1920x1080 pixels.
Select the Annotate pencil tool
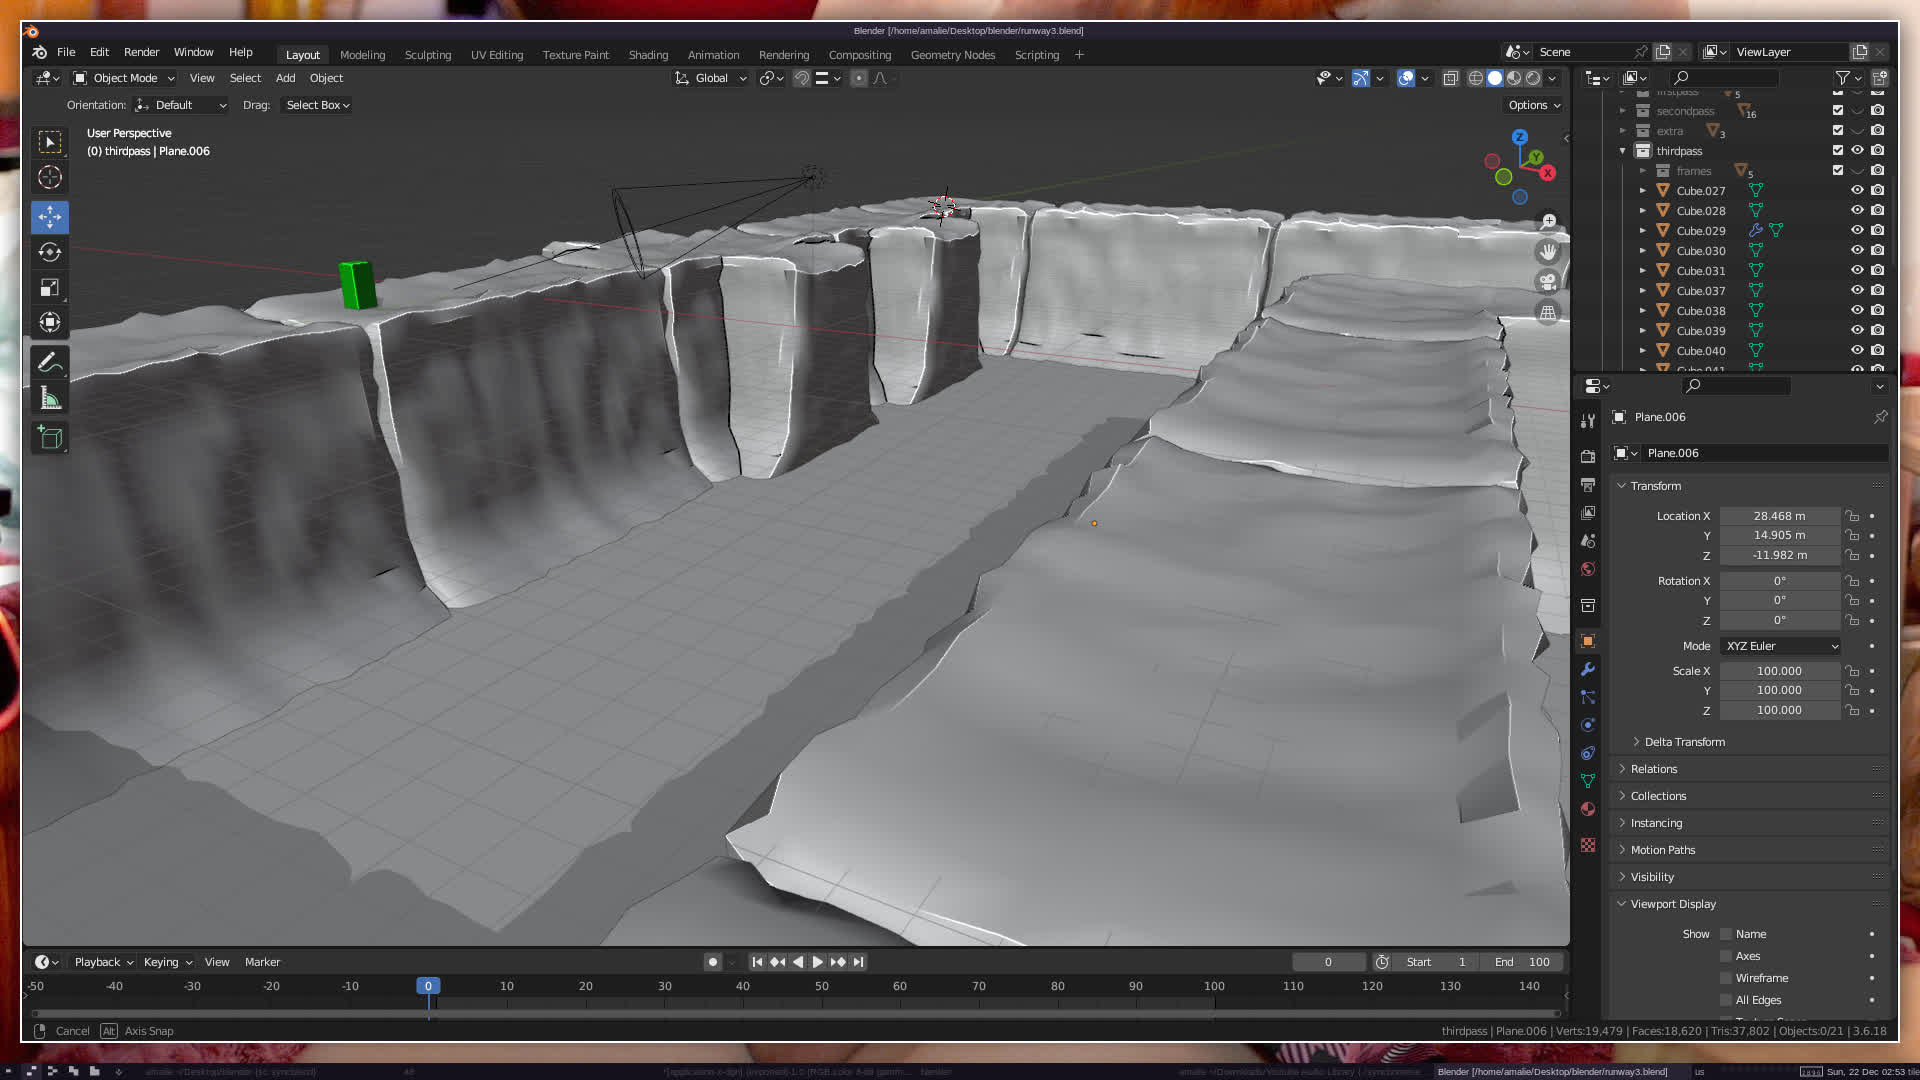(50, 363)
